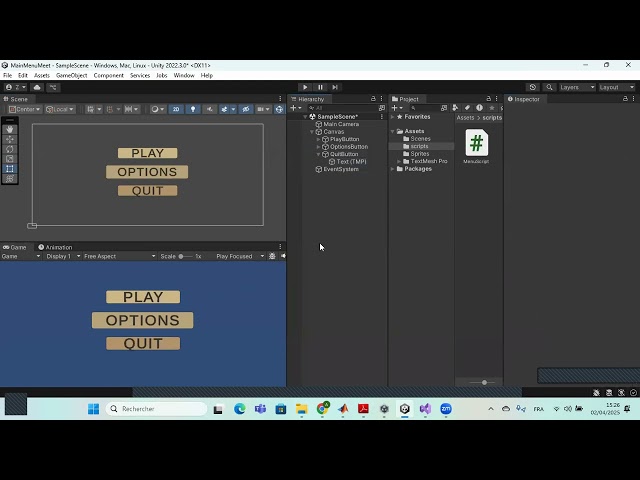Open Scene draw mode dropdown
This screenshot has height=480, width=640.
tap(157, 109)
